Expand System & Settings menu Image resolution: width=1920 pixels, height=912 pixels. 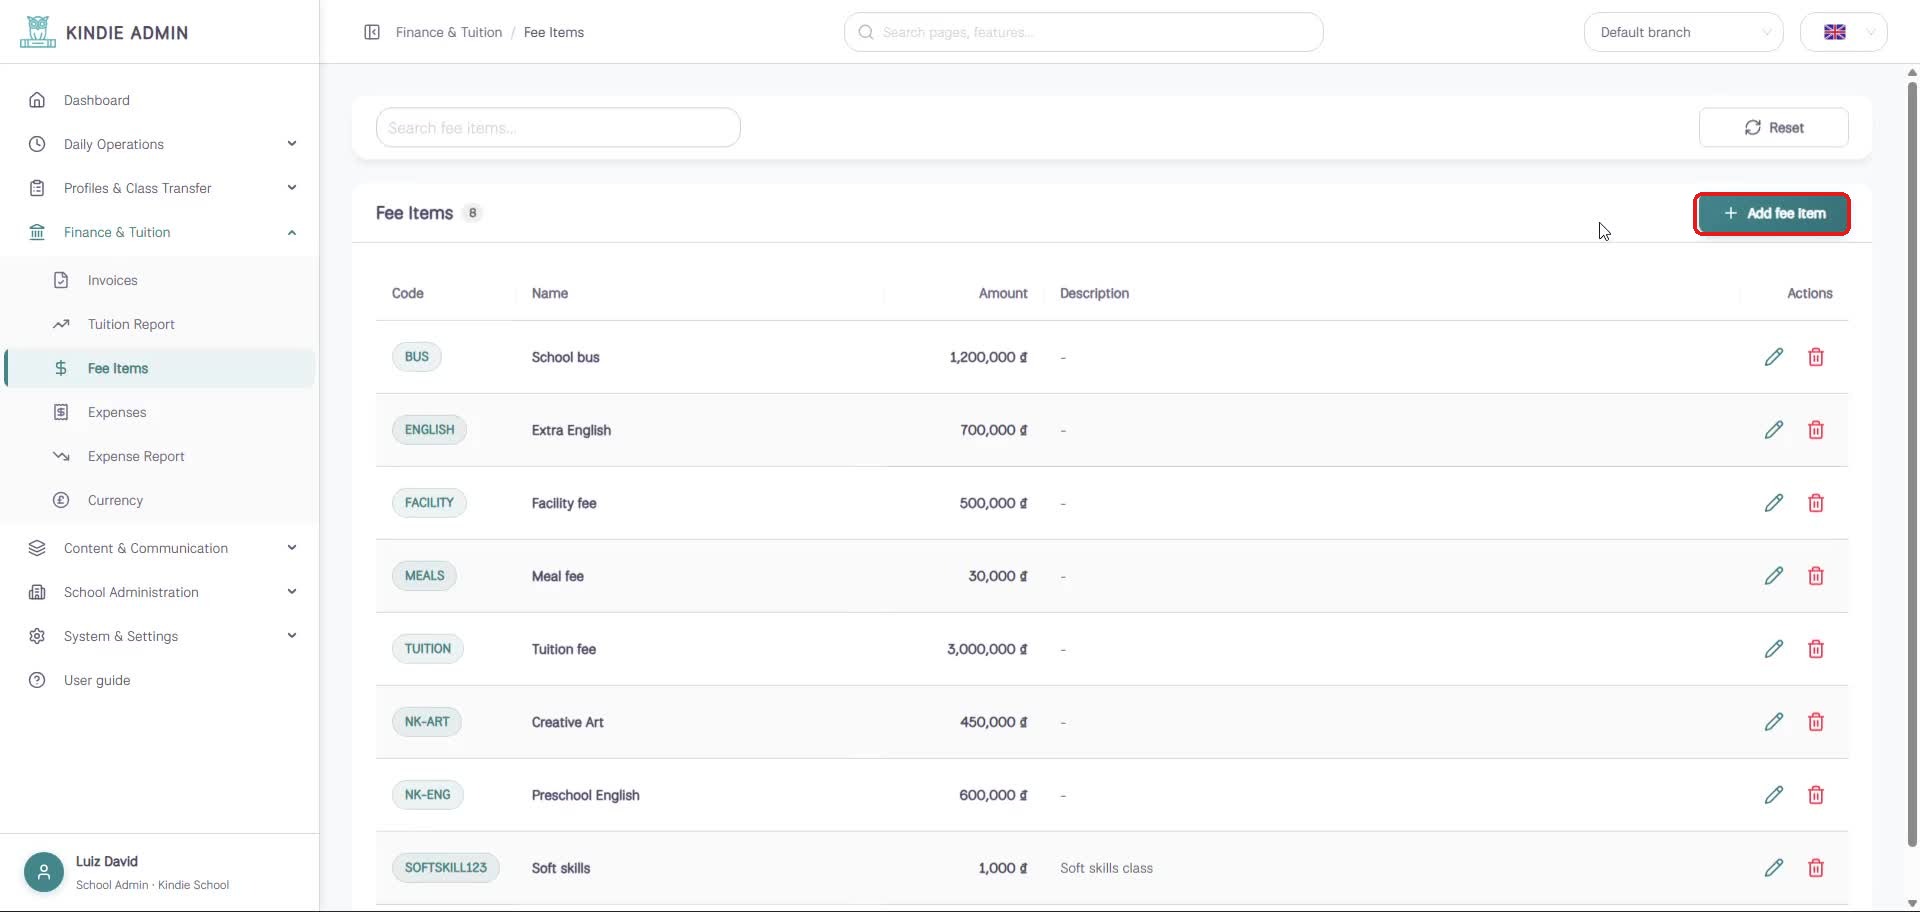[160, 636]
